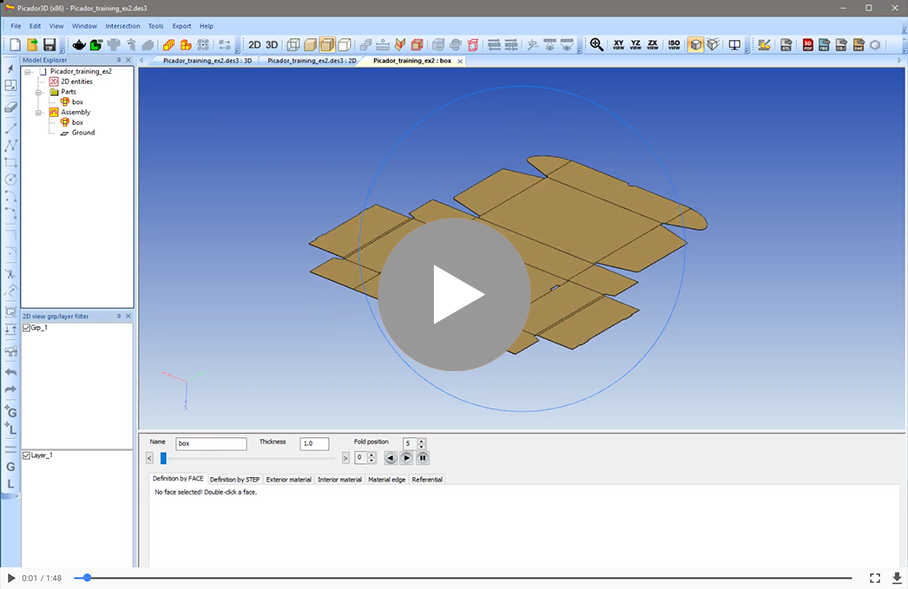Toggle video fullscreen icon

coord(875,578)
